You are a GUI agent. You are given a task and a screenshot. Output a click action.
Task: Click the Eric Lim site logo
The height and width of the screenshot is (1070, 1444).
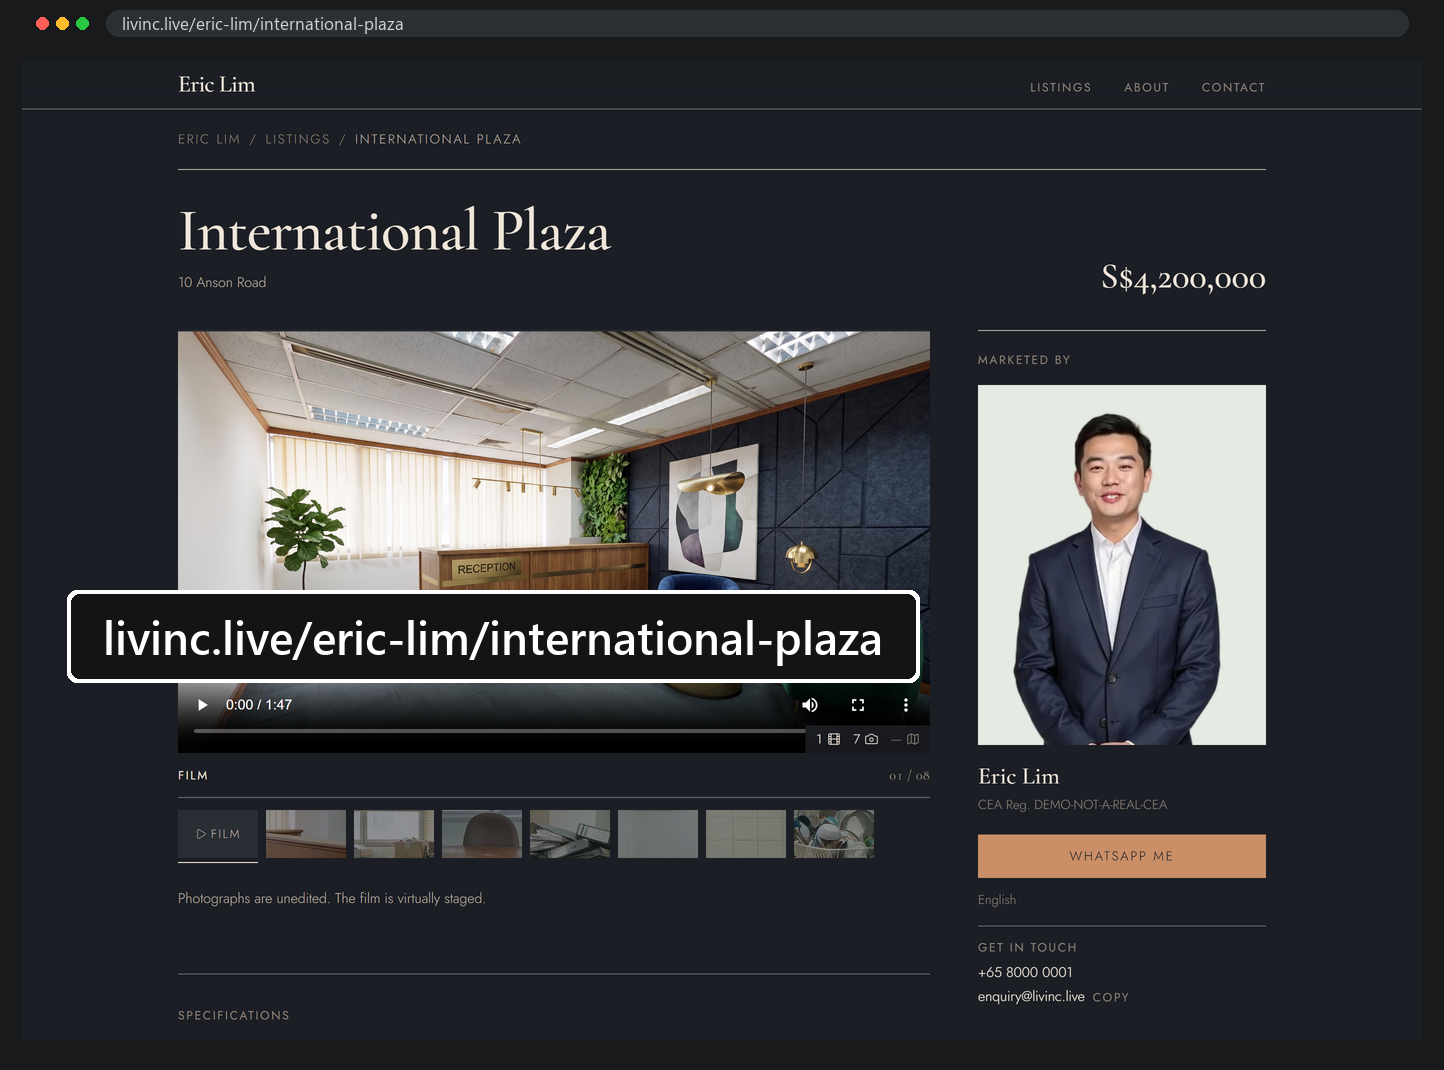[217, 85]
